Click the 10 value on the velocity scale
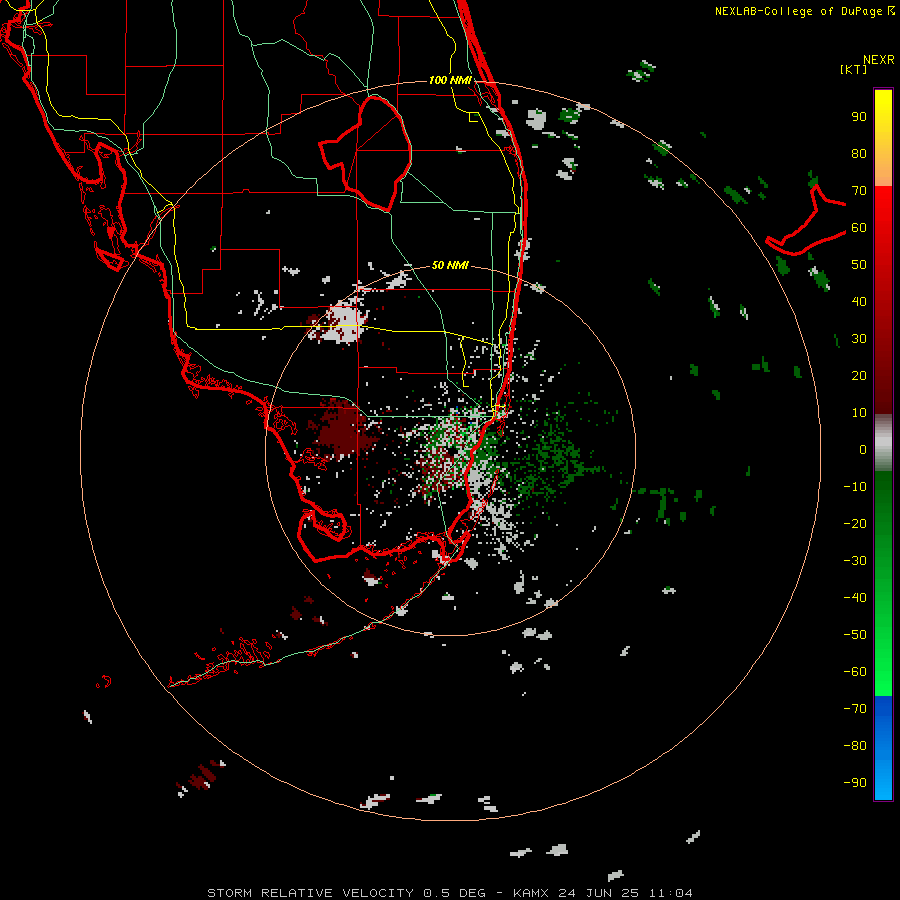The image size is (900, 900). (x=859, y=413)
